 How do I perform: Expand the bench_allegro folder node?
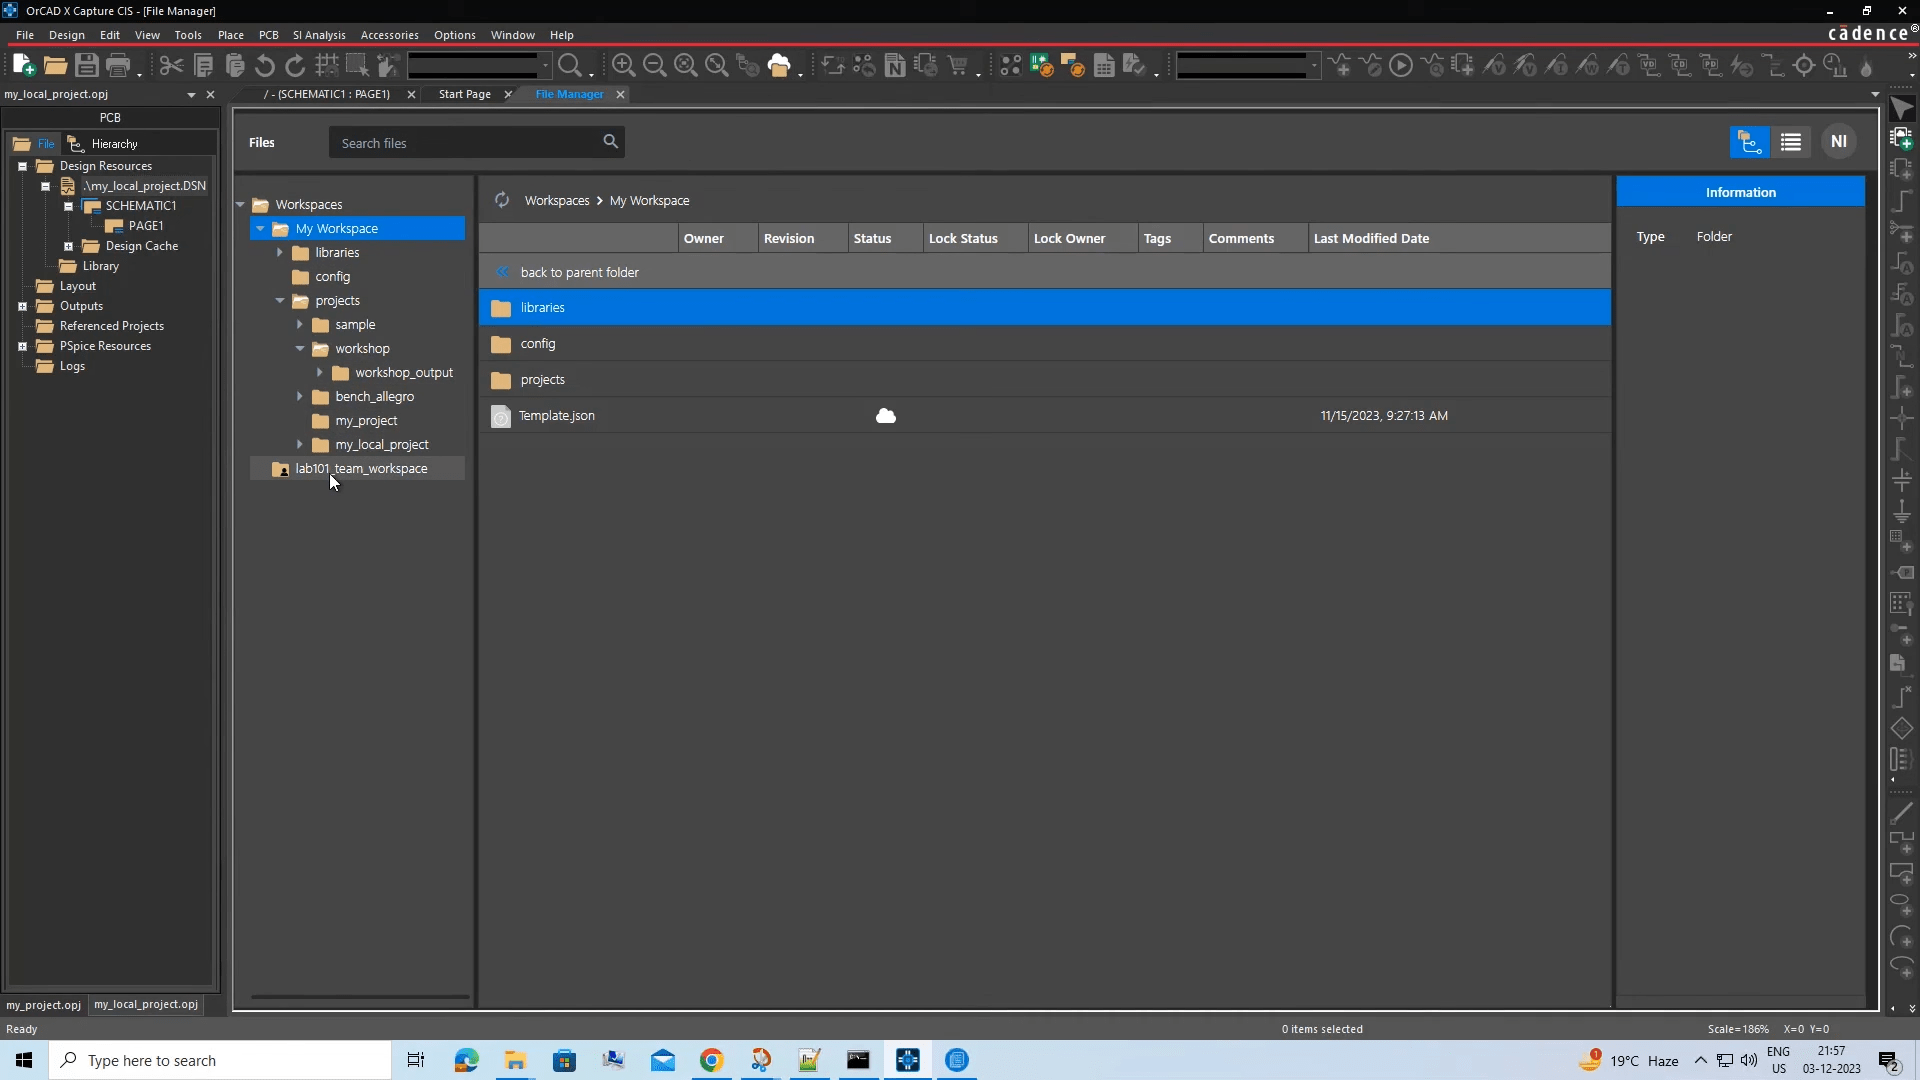point(300,396)
